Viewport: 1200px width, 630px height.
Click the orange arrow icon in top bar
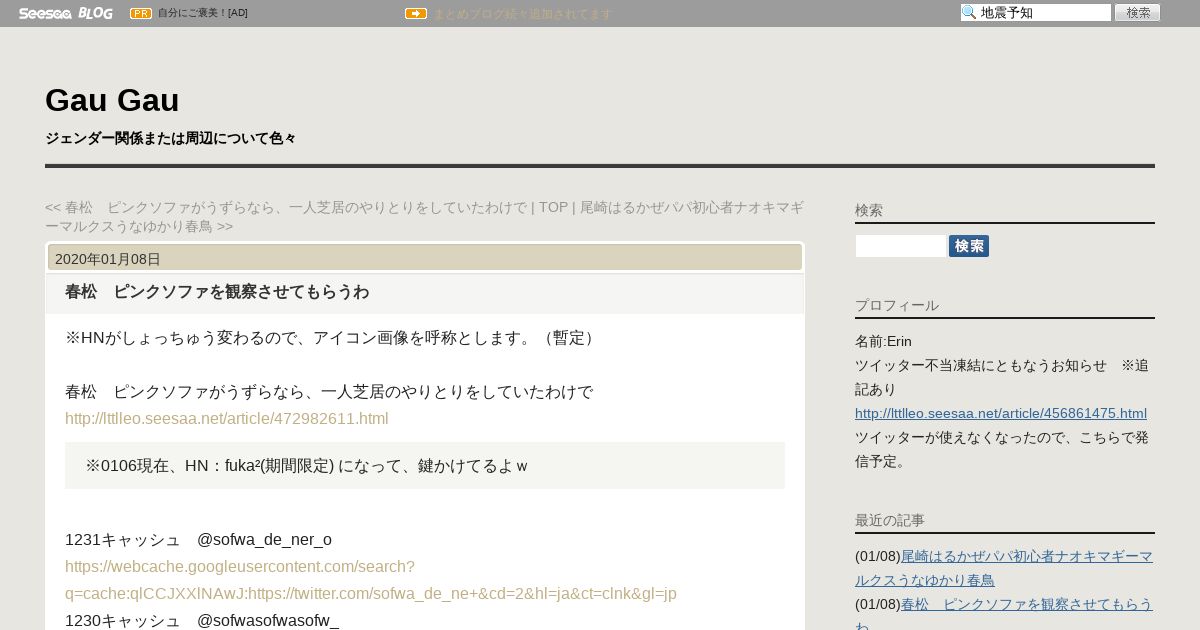click(416, 13)
